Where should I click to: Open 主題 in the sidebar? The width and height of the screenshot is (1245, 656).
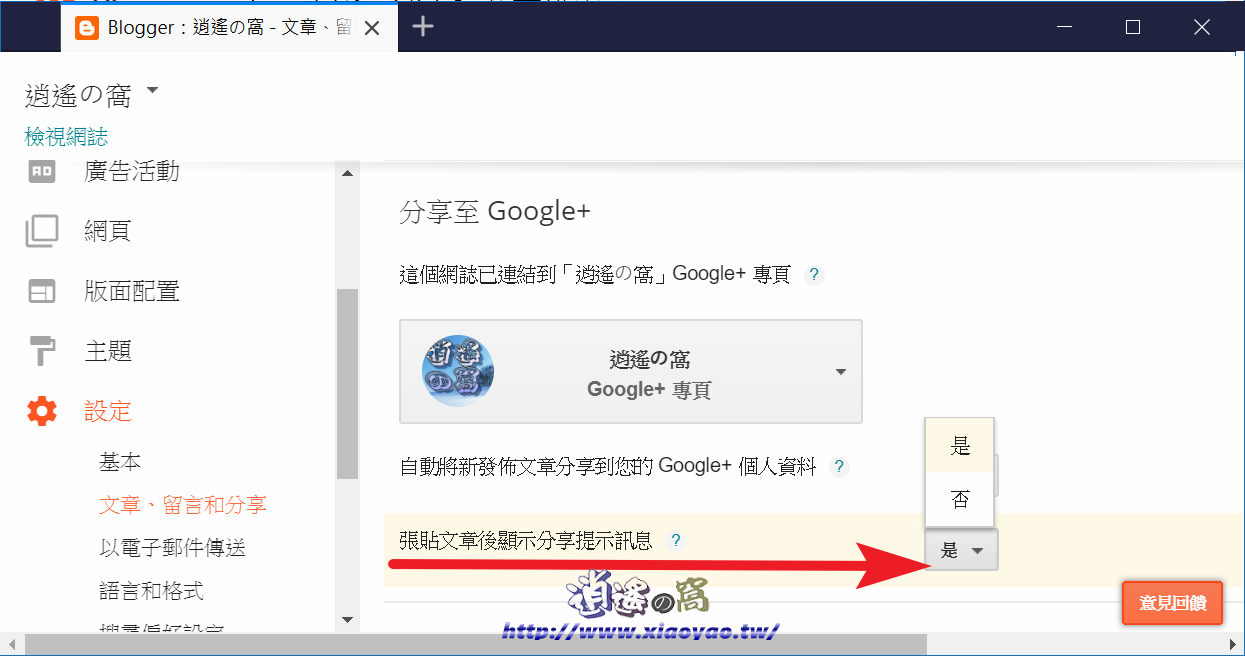[x=108, y=351]
